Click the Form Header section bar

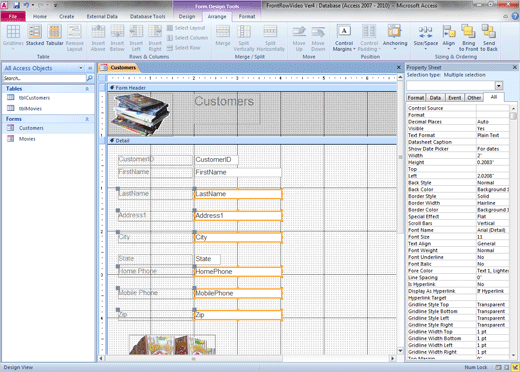(252, 88)
